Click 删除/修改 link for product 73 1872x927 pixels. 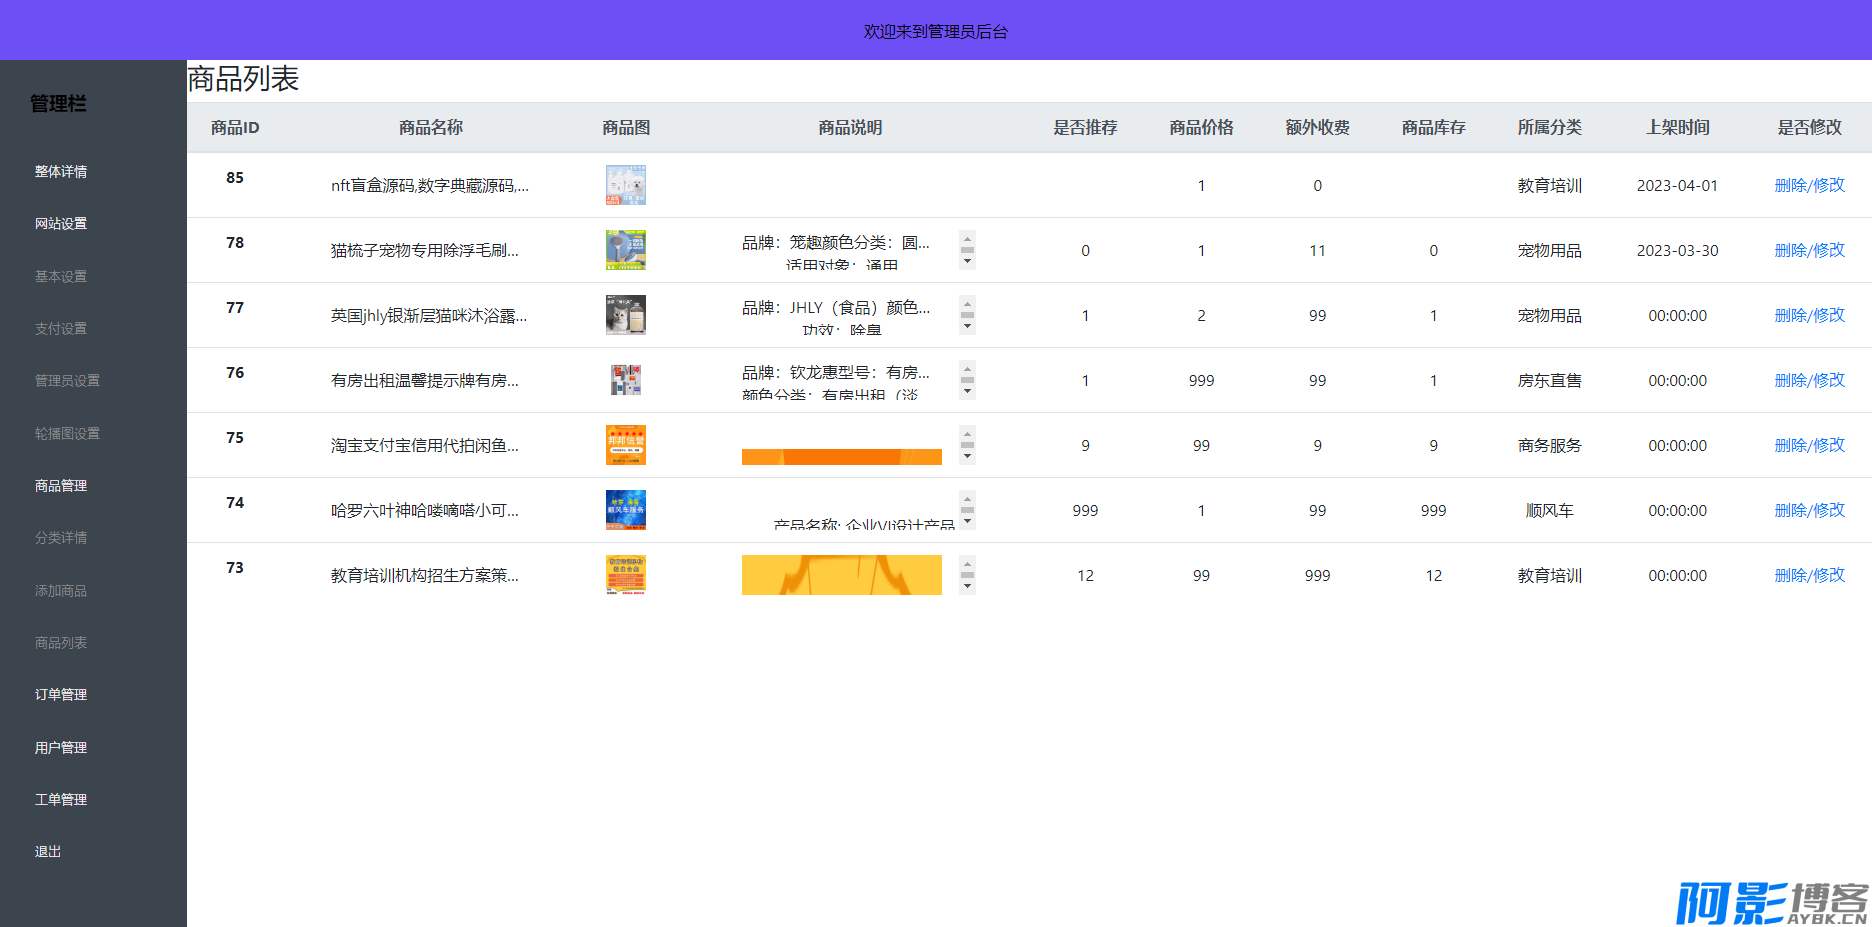click(1809, 575)
